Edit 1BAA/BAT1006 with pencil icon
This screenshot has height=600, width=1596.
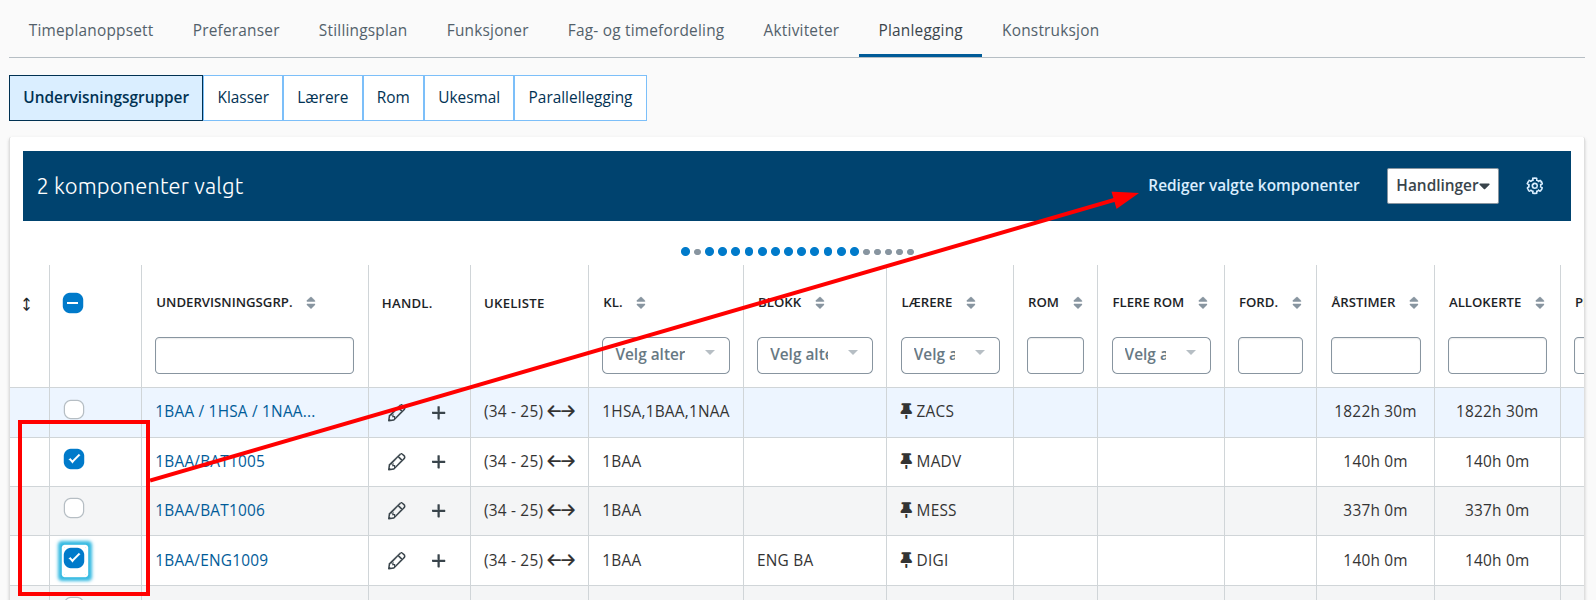tap(397, 511)
